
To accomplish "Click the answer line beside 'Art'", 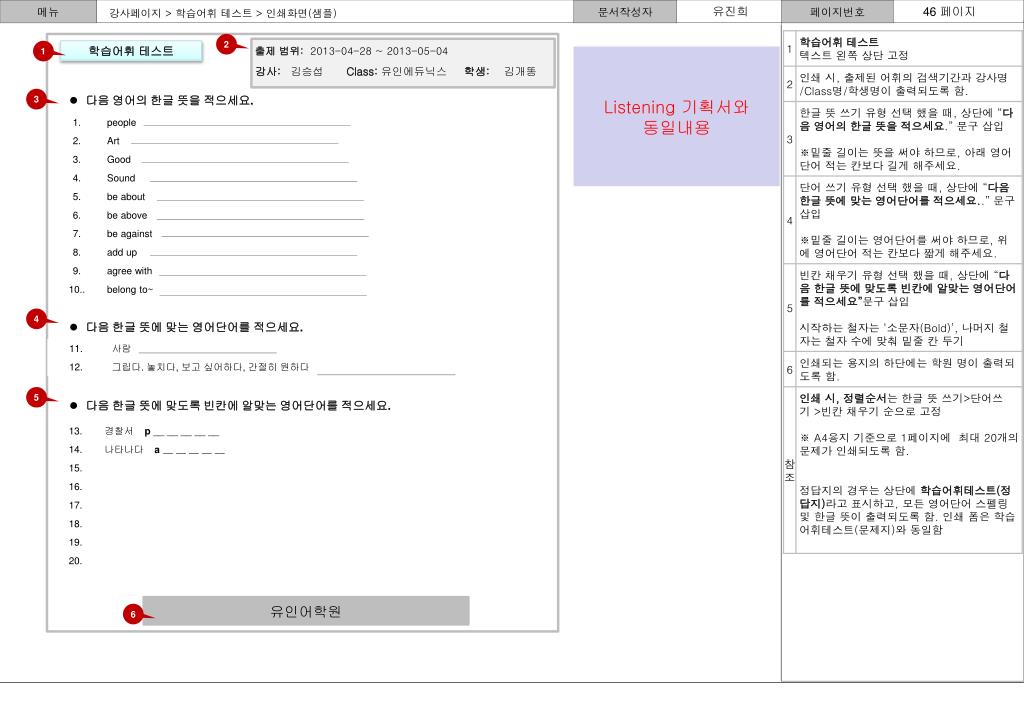I will (234, 143).
